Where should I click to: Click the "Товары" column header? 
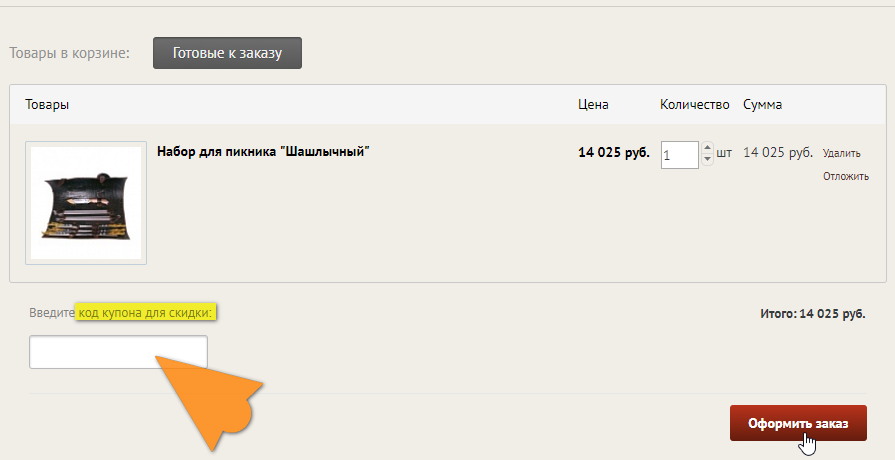coord(47,104)
